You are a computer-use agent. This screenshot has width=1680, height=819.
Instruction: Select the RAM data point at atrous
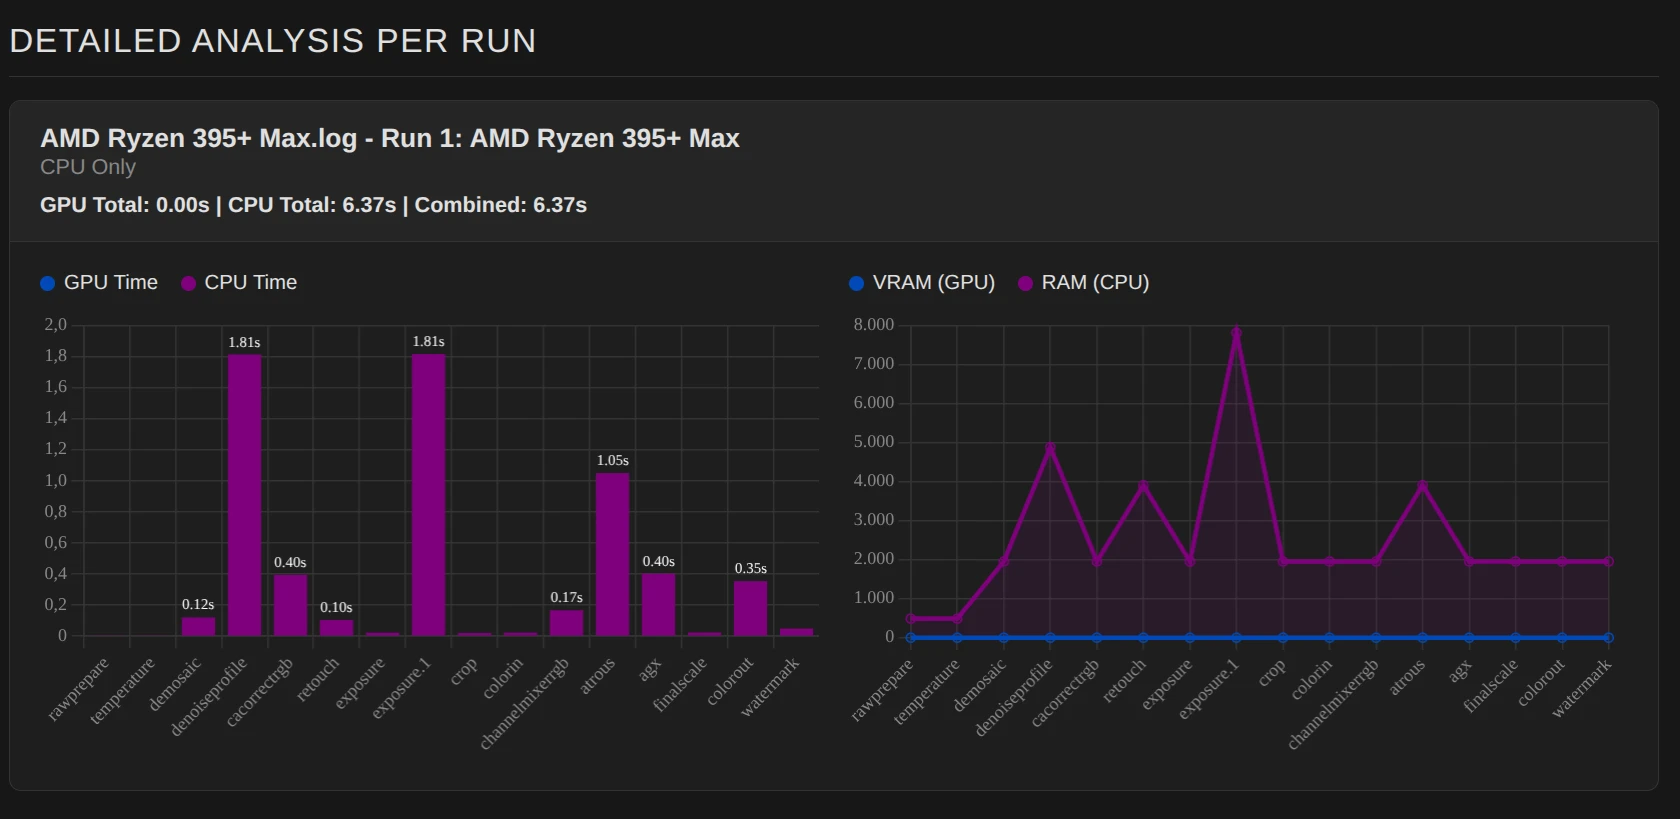tap(1422, 486)
